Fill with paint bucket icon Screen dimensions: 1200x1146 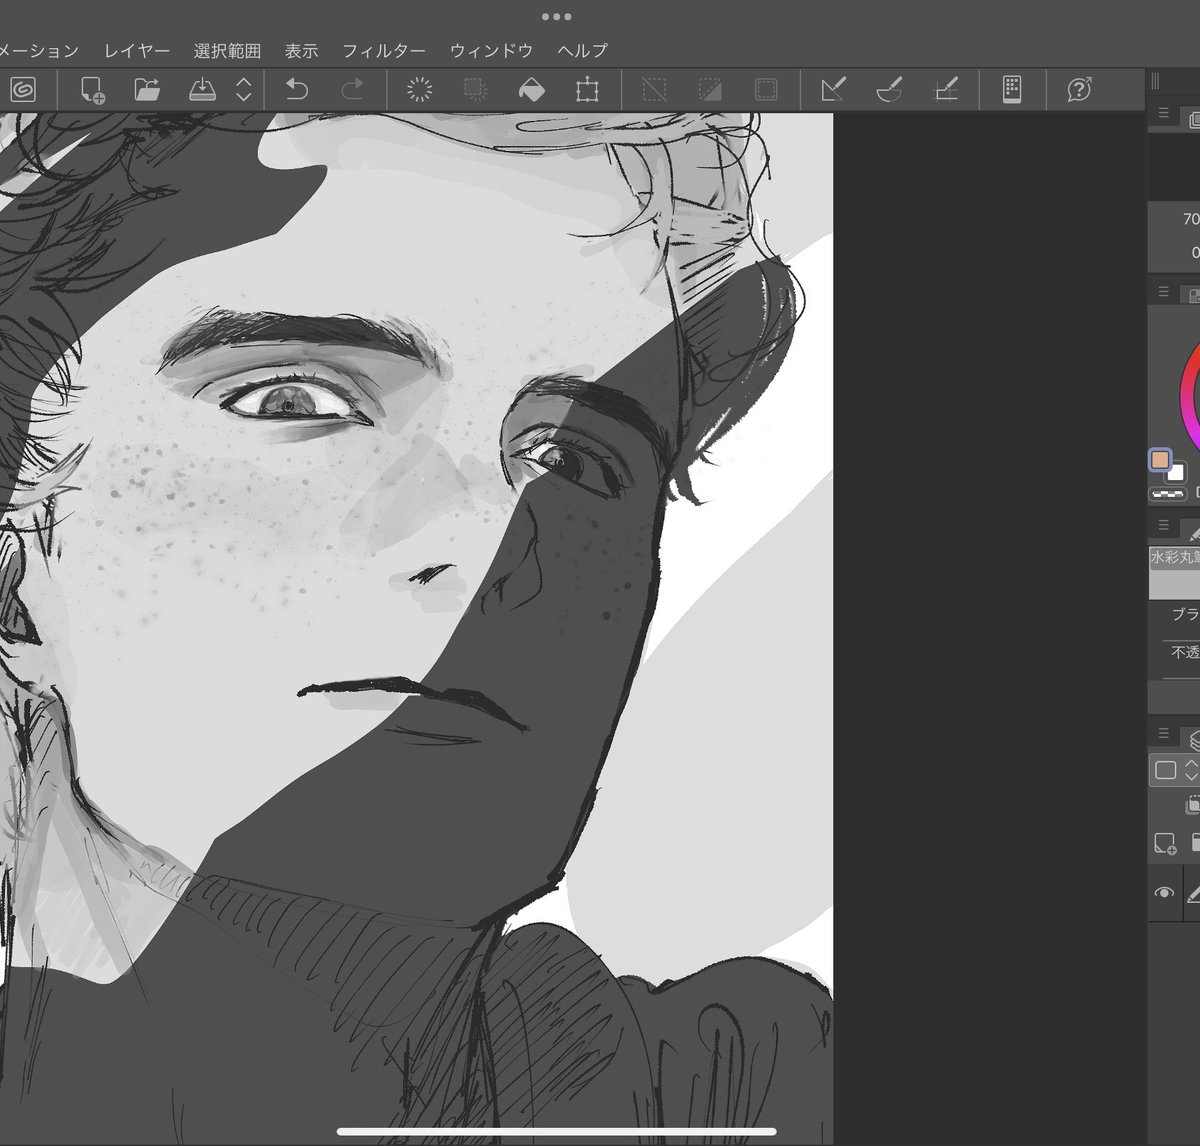point(532,90)
